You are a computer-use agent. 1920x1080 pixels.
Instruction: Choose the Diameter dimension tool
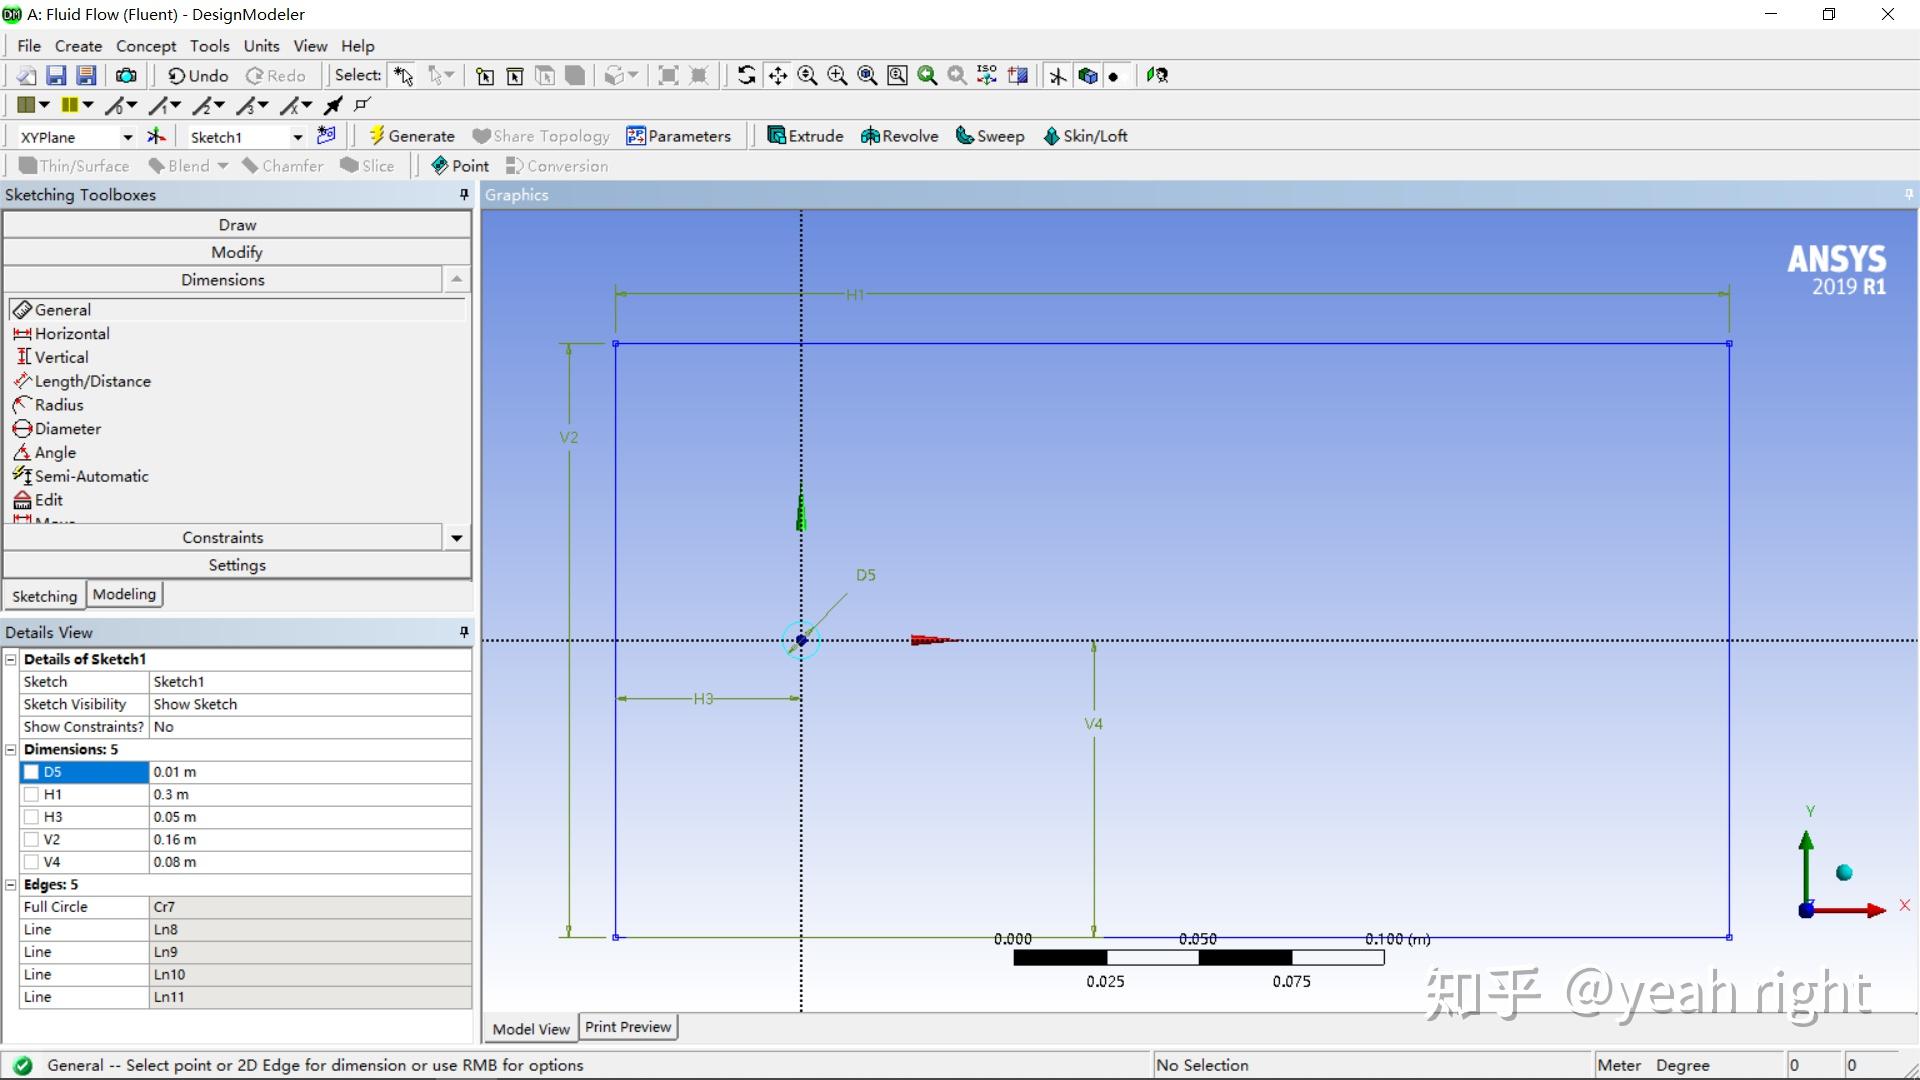tap(67, 429)
